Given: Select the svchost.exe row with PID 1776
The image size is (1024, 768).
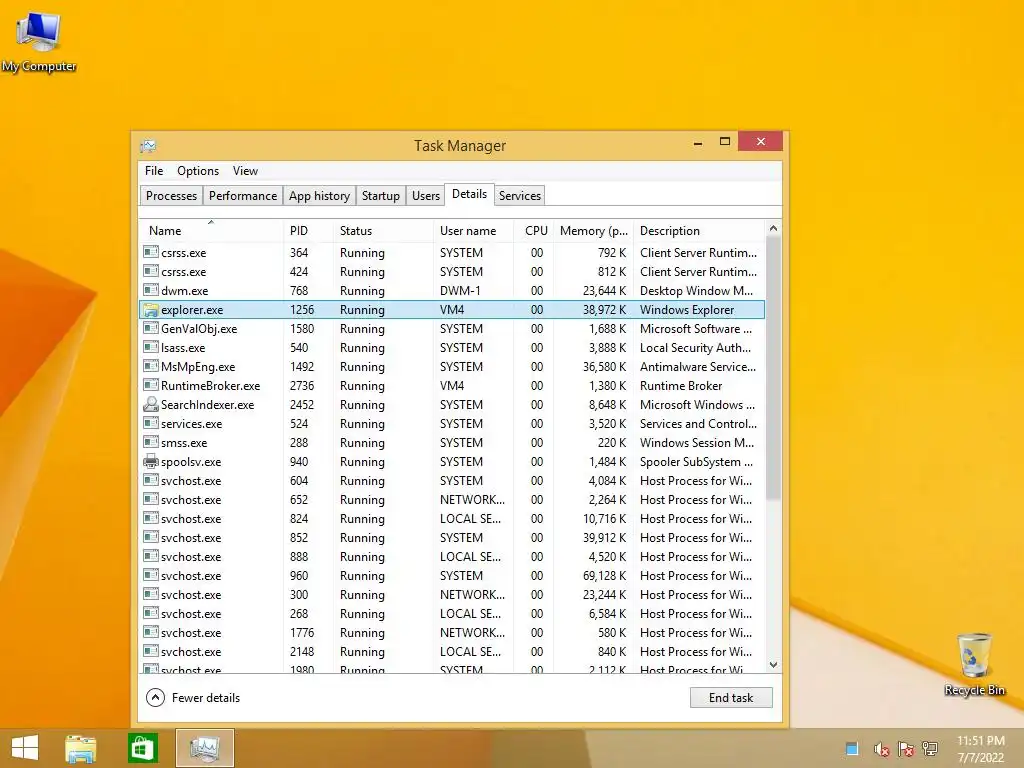Looking at the screenshot, I should pos(452,632).
